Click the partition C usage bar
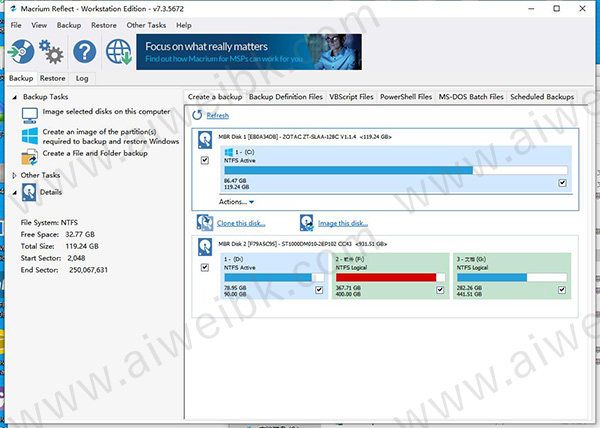Screen dimensions: 600x428 [x=396, y=170]
